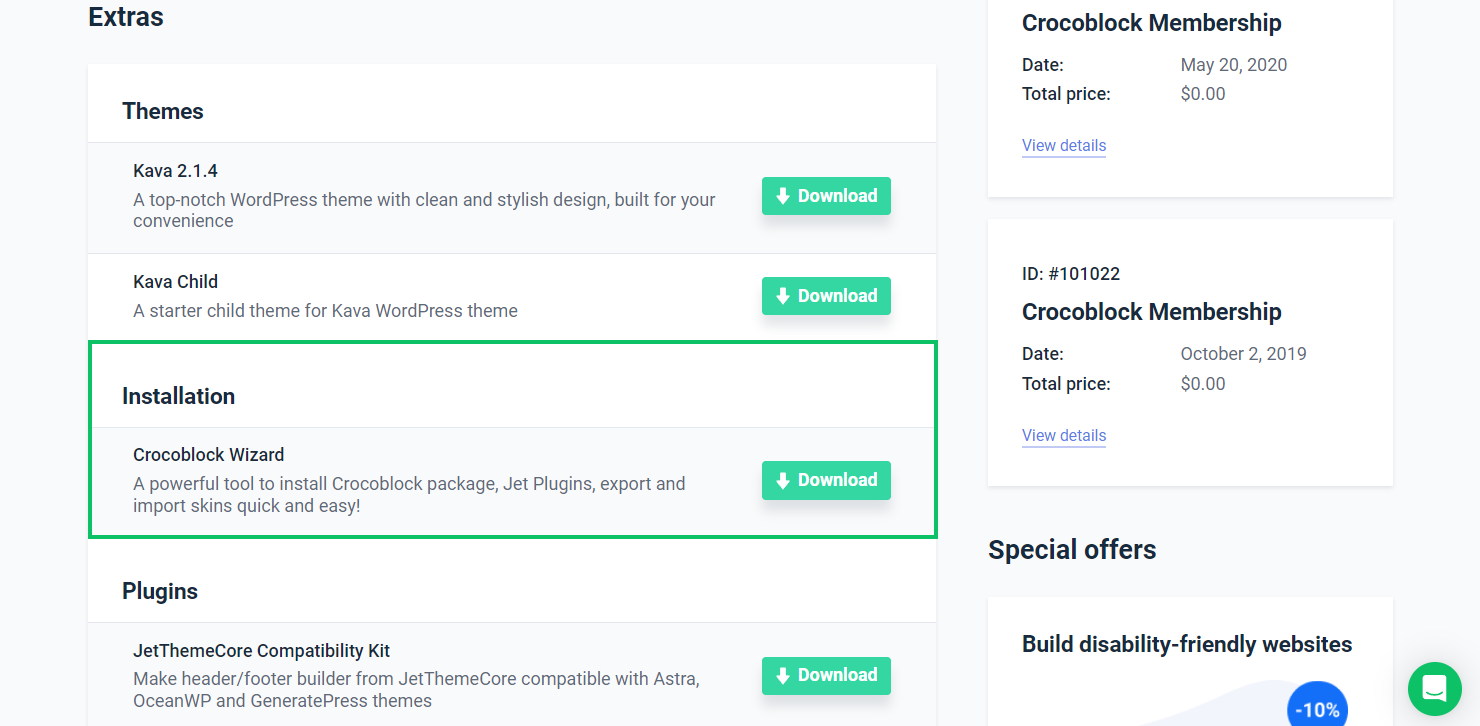Click the Kava Child description text
Viewport: 1480px width, 726px height.
[x=326, y=311]
